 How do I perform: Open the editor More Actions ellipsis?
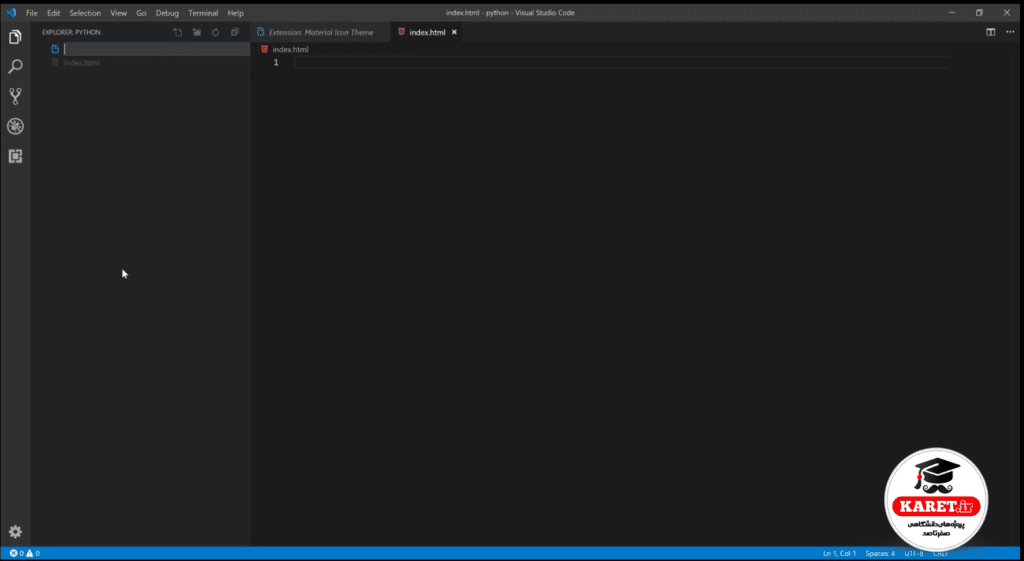pyautogui.click(x=1010, y=32)
